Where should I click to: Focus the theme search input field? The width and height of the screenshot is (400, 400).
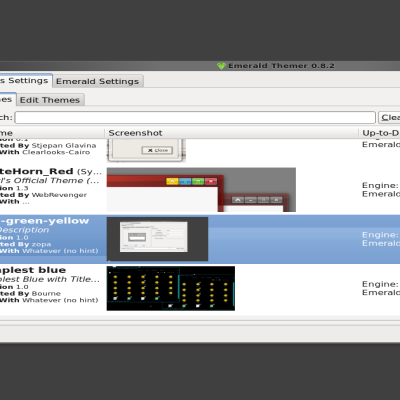(195, 117)
